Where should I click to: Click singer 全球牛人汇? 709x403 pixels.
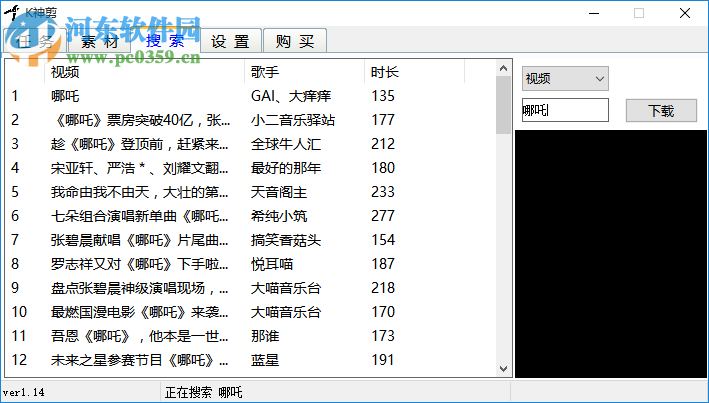pos(286,144)
